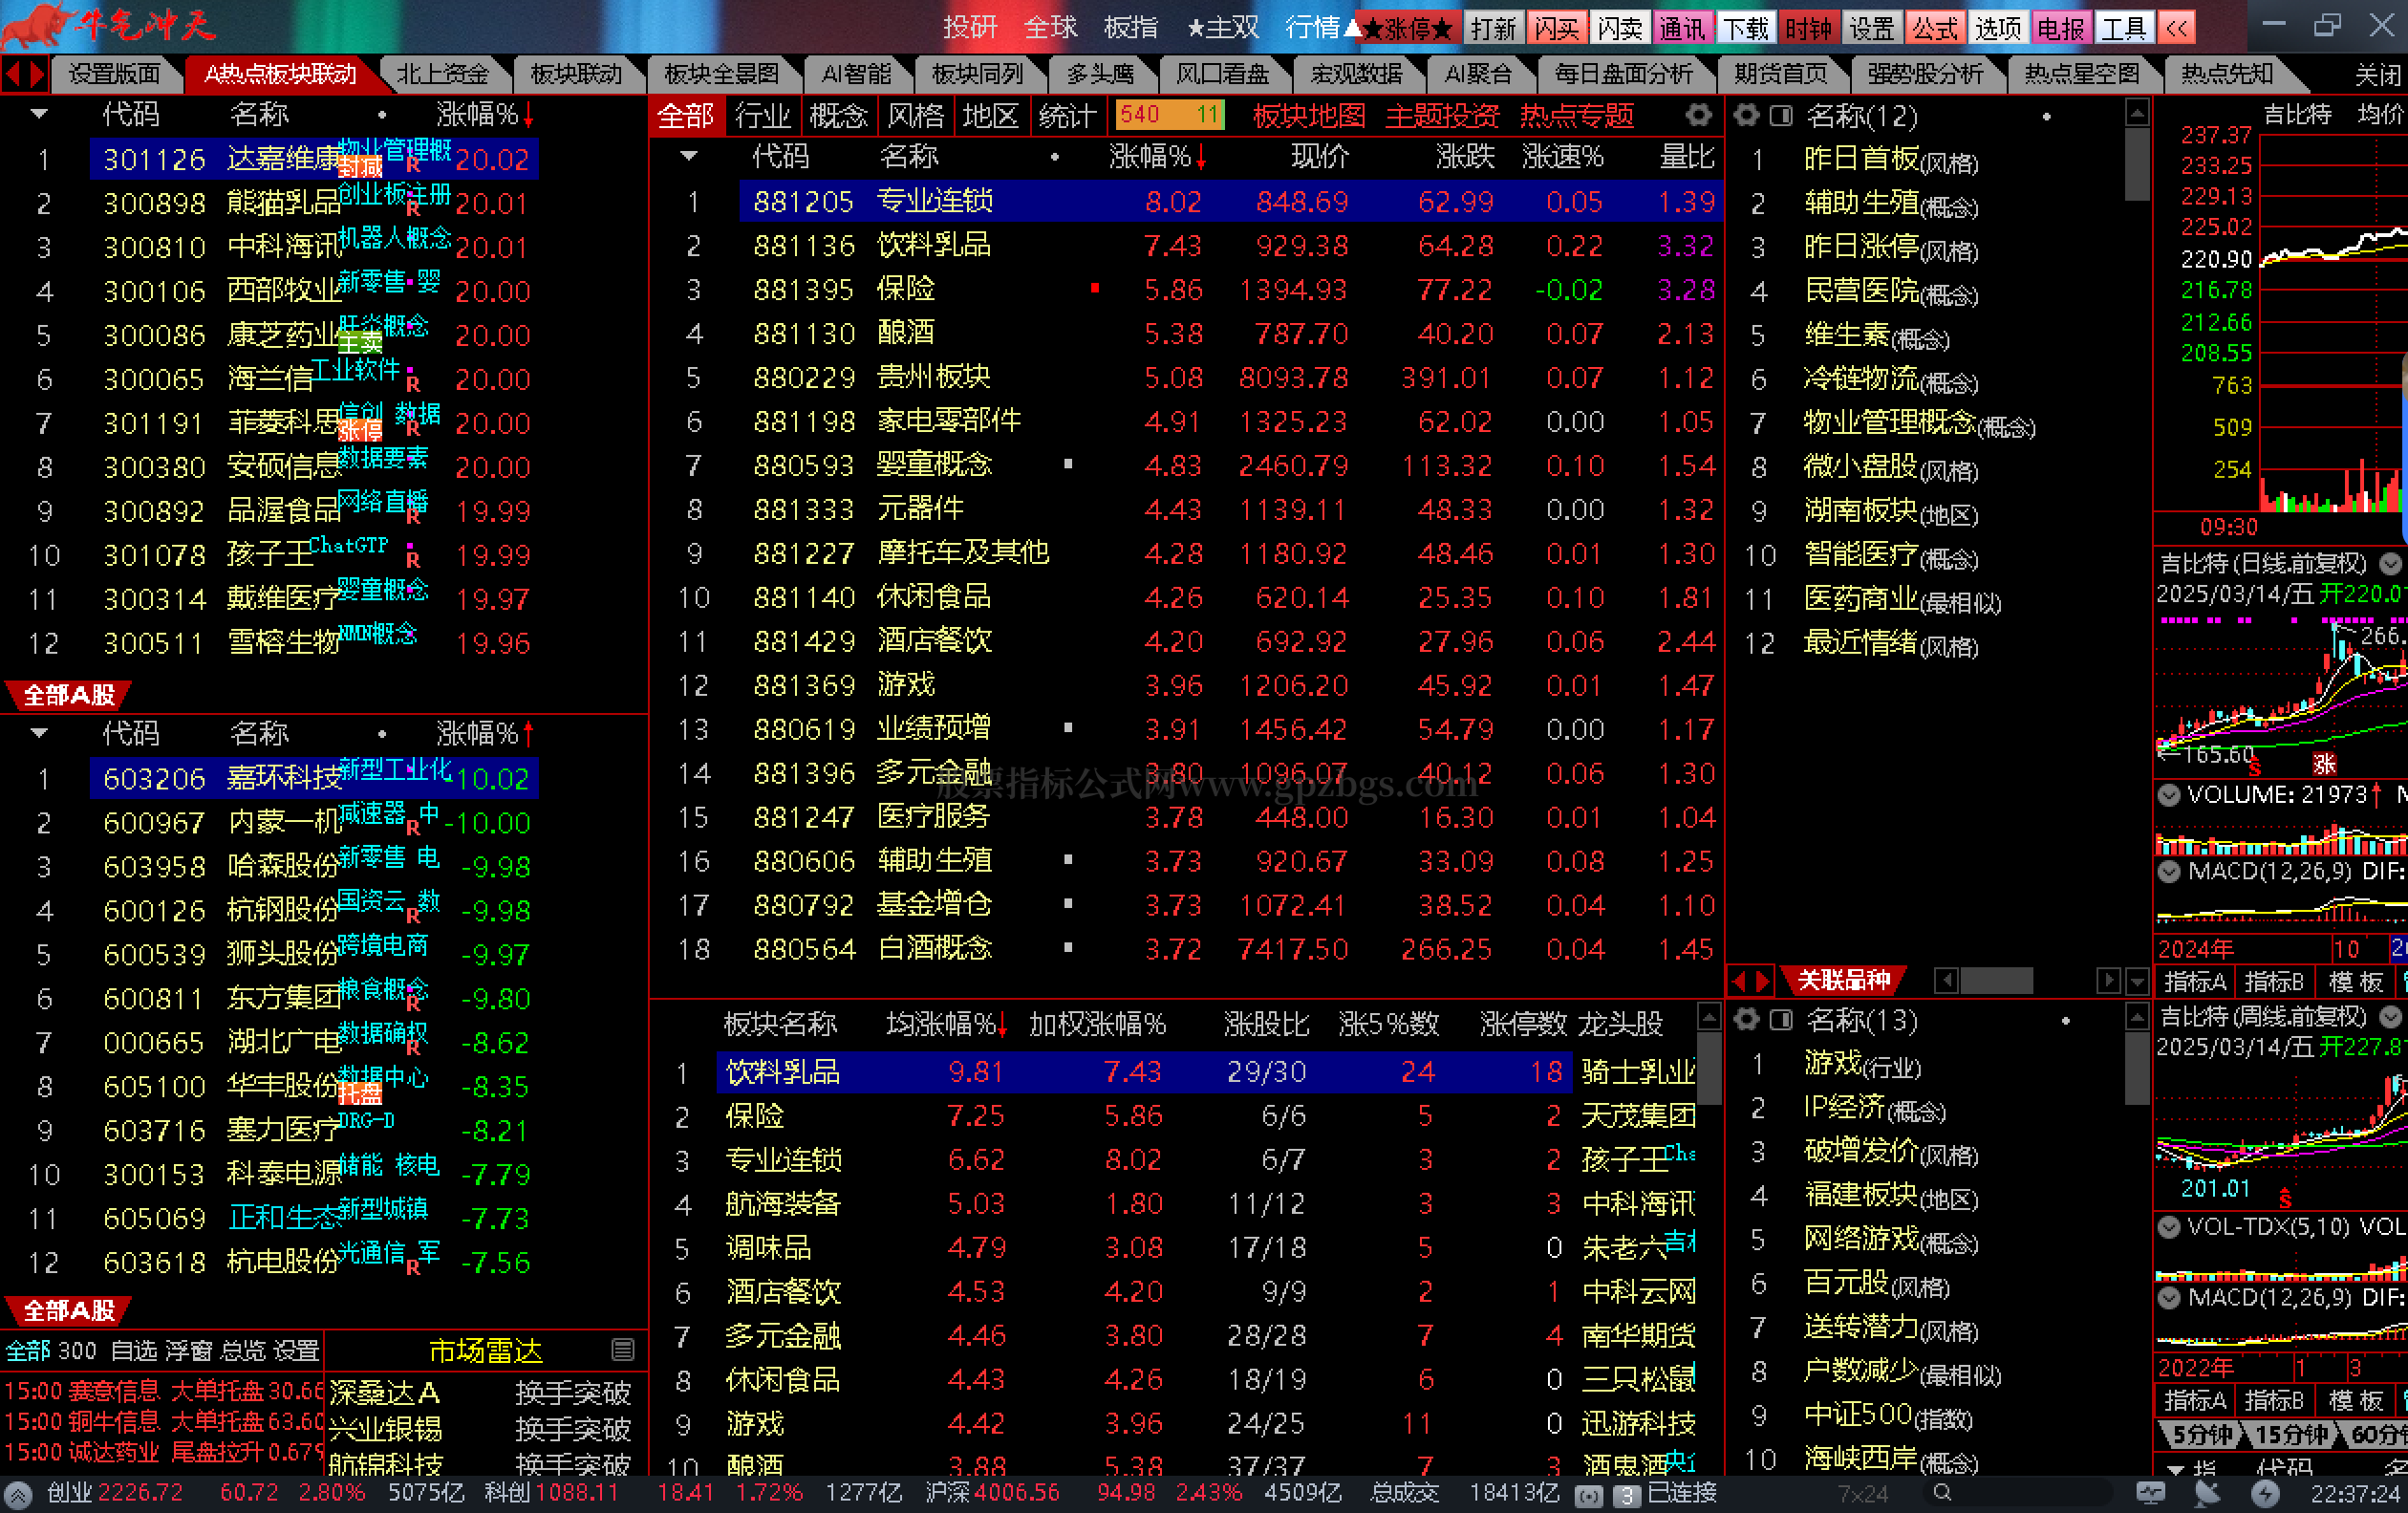The height and width of the screenshot is (1513, 2408).
Task: Click the 公式 toolbar button
Action: coord(1935,28)
